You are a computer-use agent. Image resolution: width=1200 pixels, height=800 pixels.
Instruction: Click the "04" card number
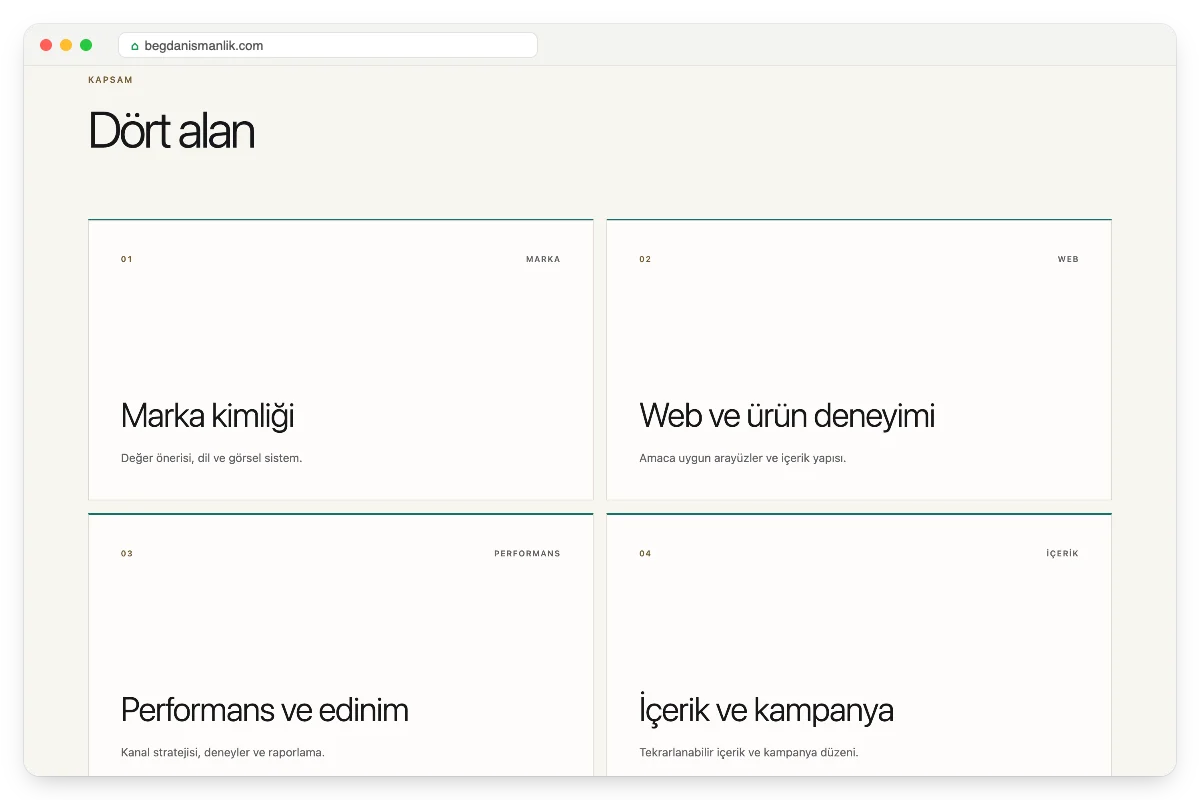pyautogui.click(x=645, y=553)
